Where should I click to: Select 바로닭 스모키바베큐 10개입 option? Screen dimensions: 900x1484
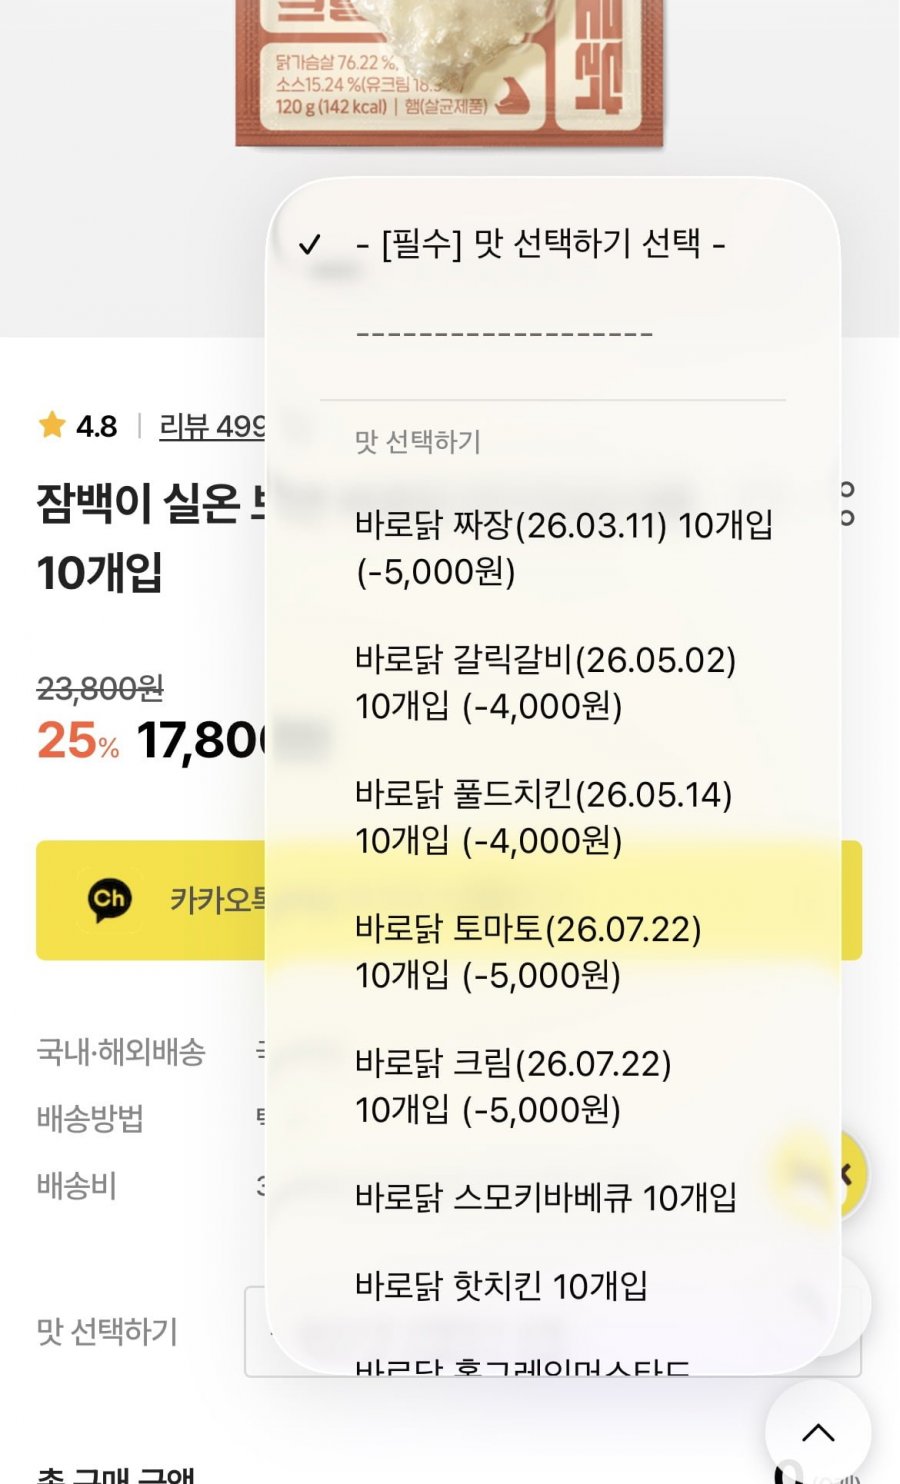coord(545,1197)
